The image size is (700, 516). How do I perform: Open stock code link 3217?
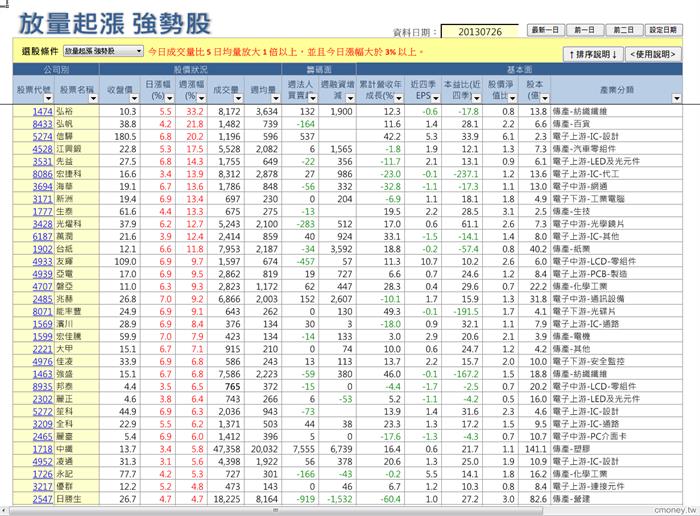pos(42,487)
